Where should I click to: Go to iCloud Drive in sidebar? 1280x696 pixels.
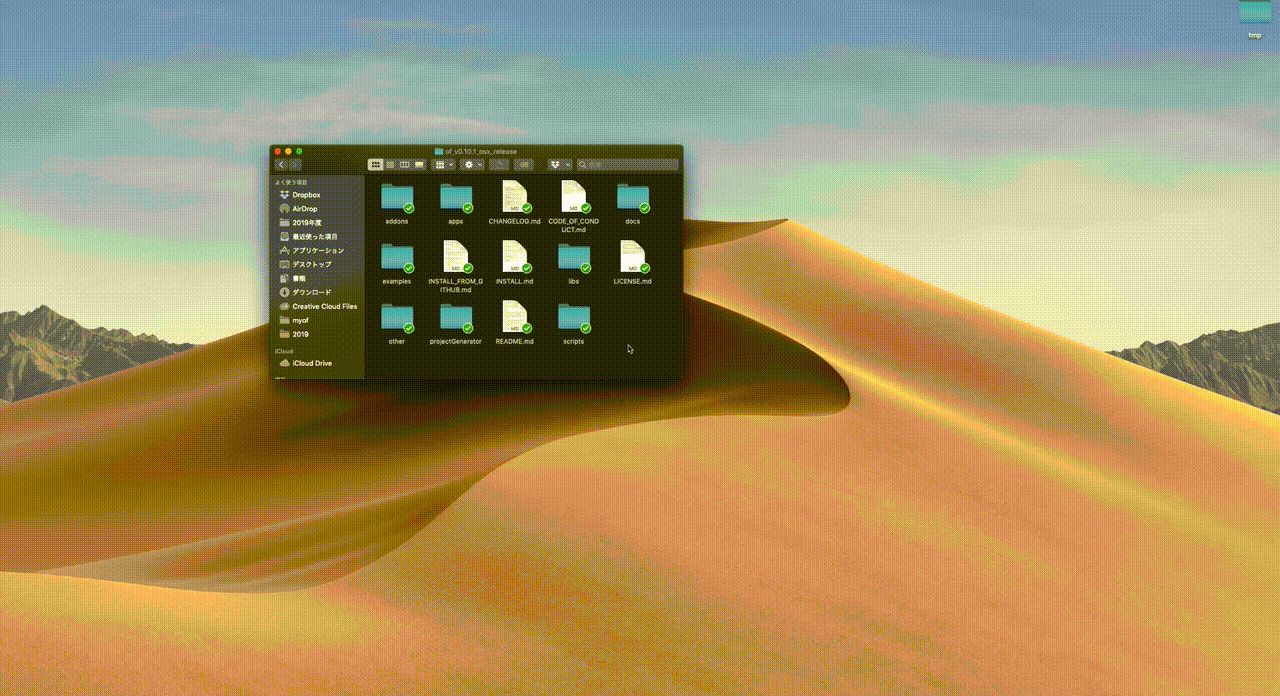(x=311, y=363)
